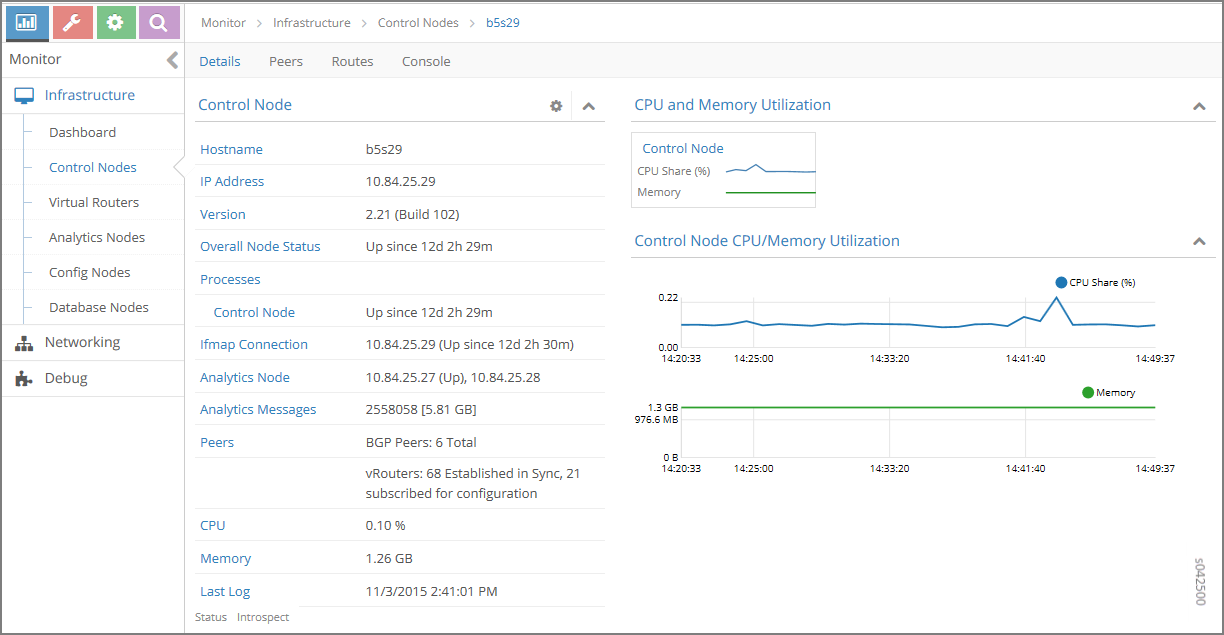Switch to the Routes tab
This screenshot has height=635, width=1224.
pyautogui.click(x=352, y=61)
